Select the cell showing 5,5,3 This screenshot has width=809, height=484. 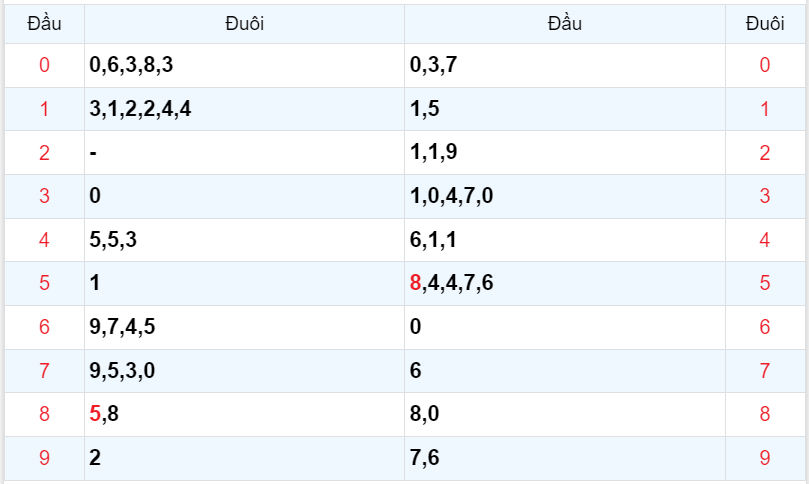click(x=113, y=240)
